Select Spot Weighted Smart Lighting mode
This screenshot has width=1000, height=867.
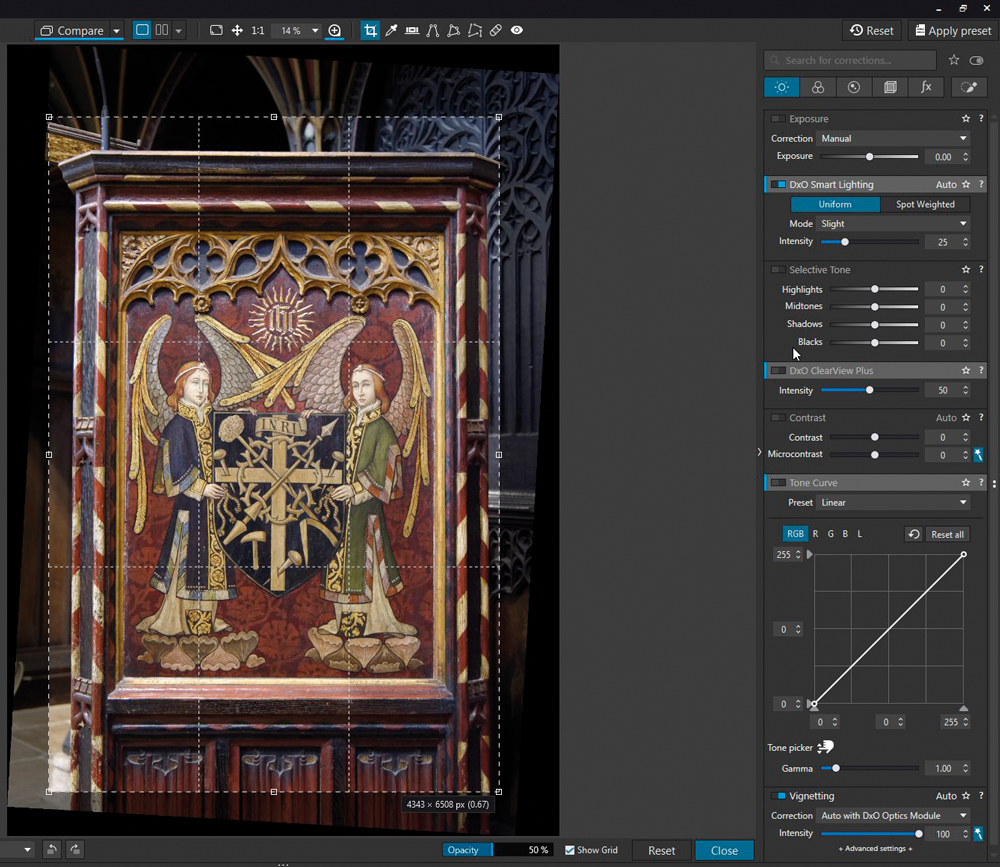[925, 204]
